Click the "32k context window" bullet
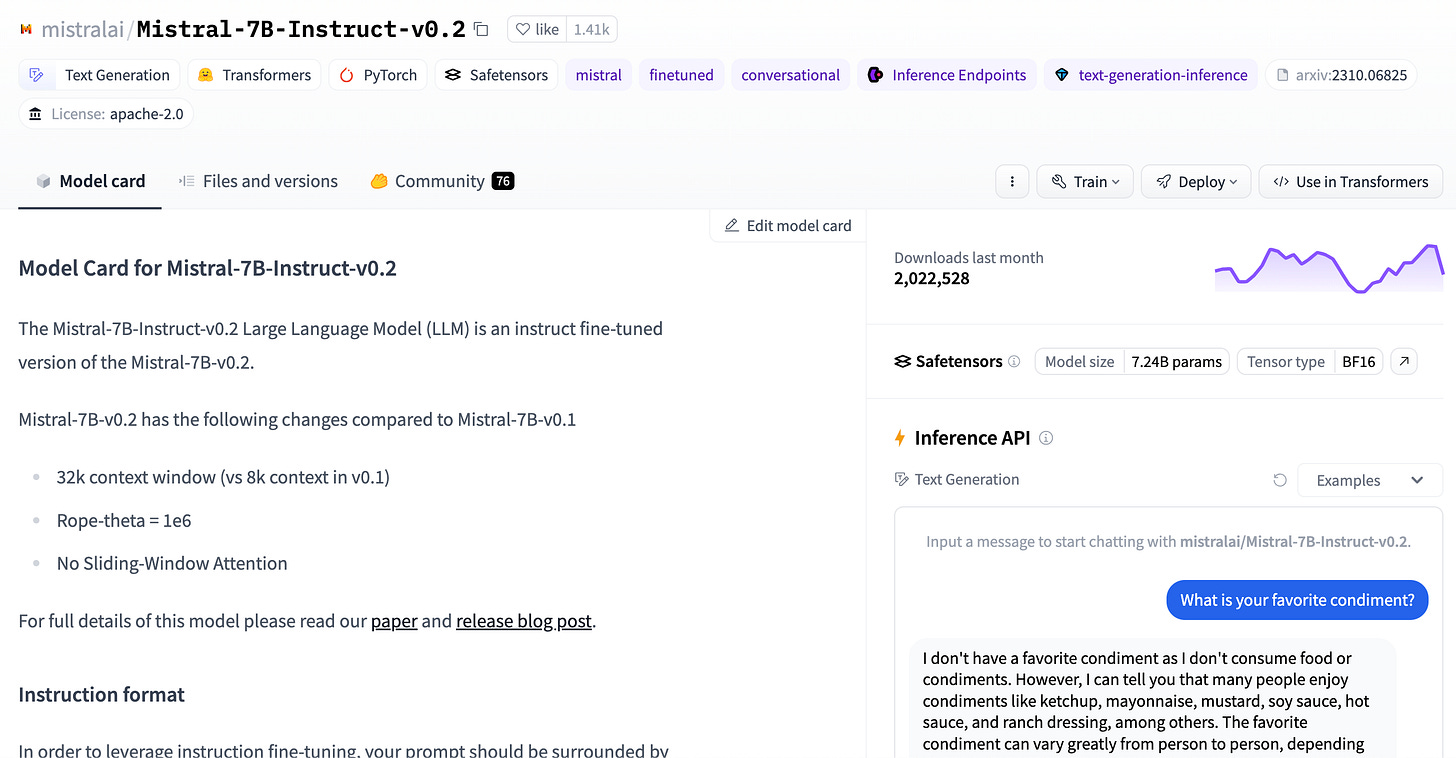Screen dimensions: 1456x758 coord(223,477)
